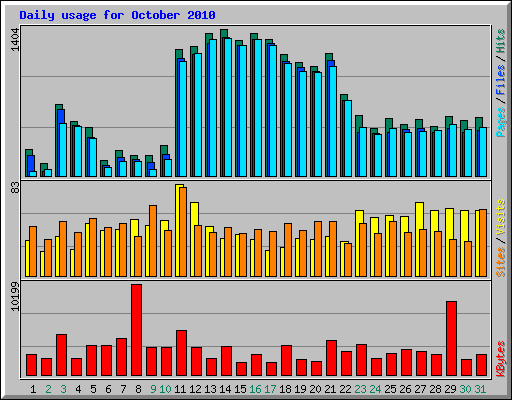Image resolution: width=512 pixels, height=400 pixels.
Task: Click day "22" on the x-axis
Action: click(345, 389)
